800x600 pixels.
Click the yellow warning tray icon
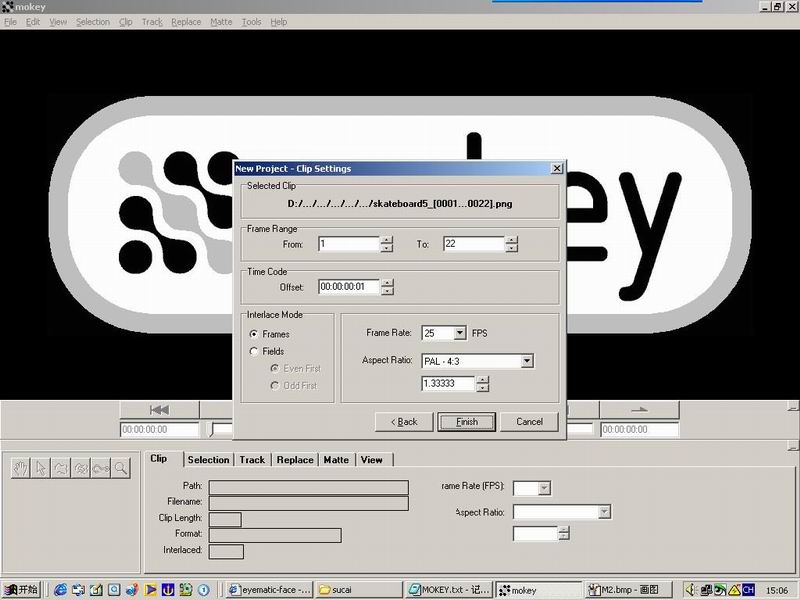tap(735, 590)
